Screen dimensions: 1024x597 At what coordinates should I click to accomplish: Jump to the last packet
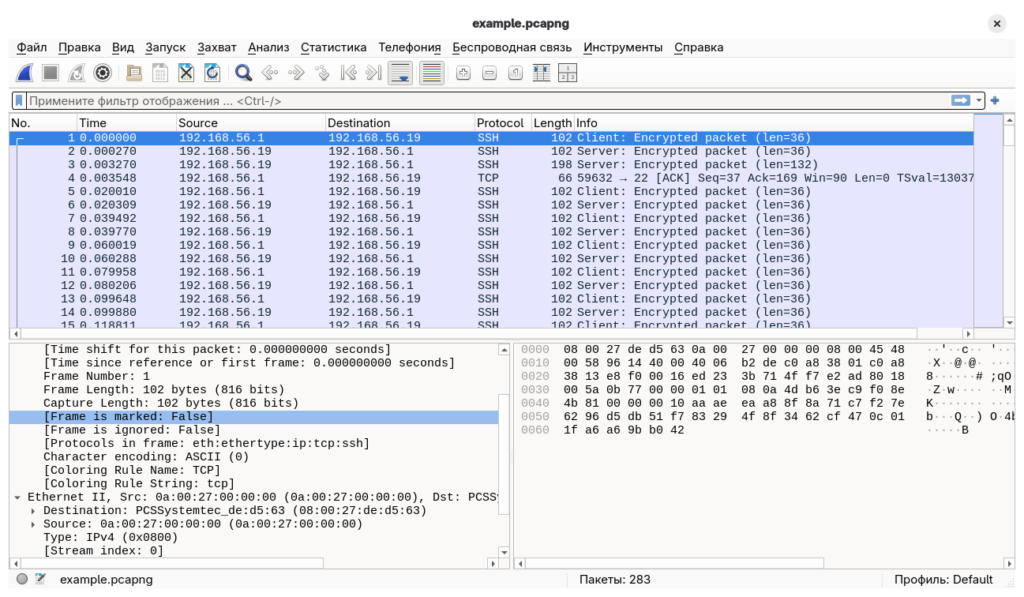coord(374,73)
